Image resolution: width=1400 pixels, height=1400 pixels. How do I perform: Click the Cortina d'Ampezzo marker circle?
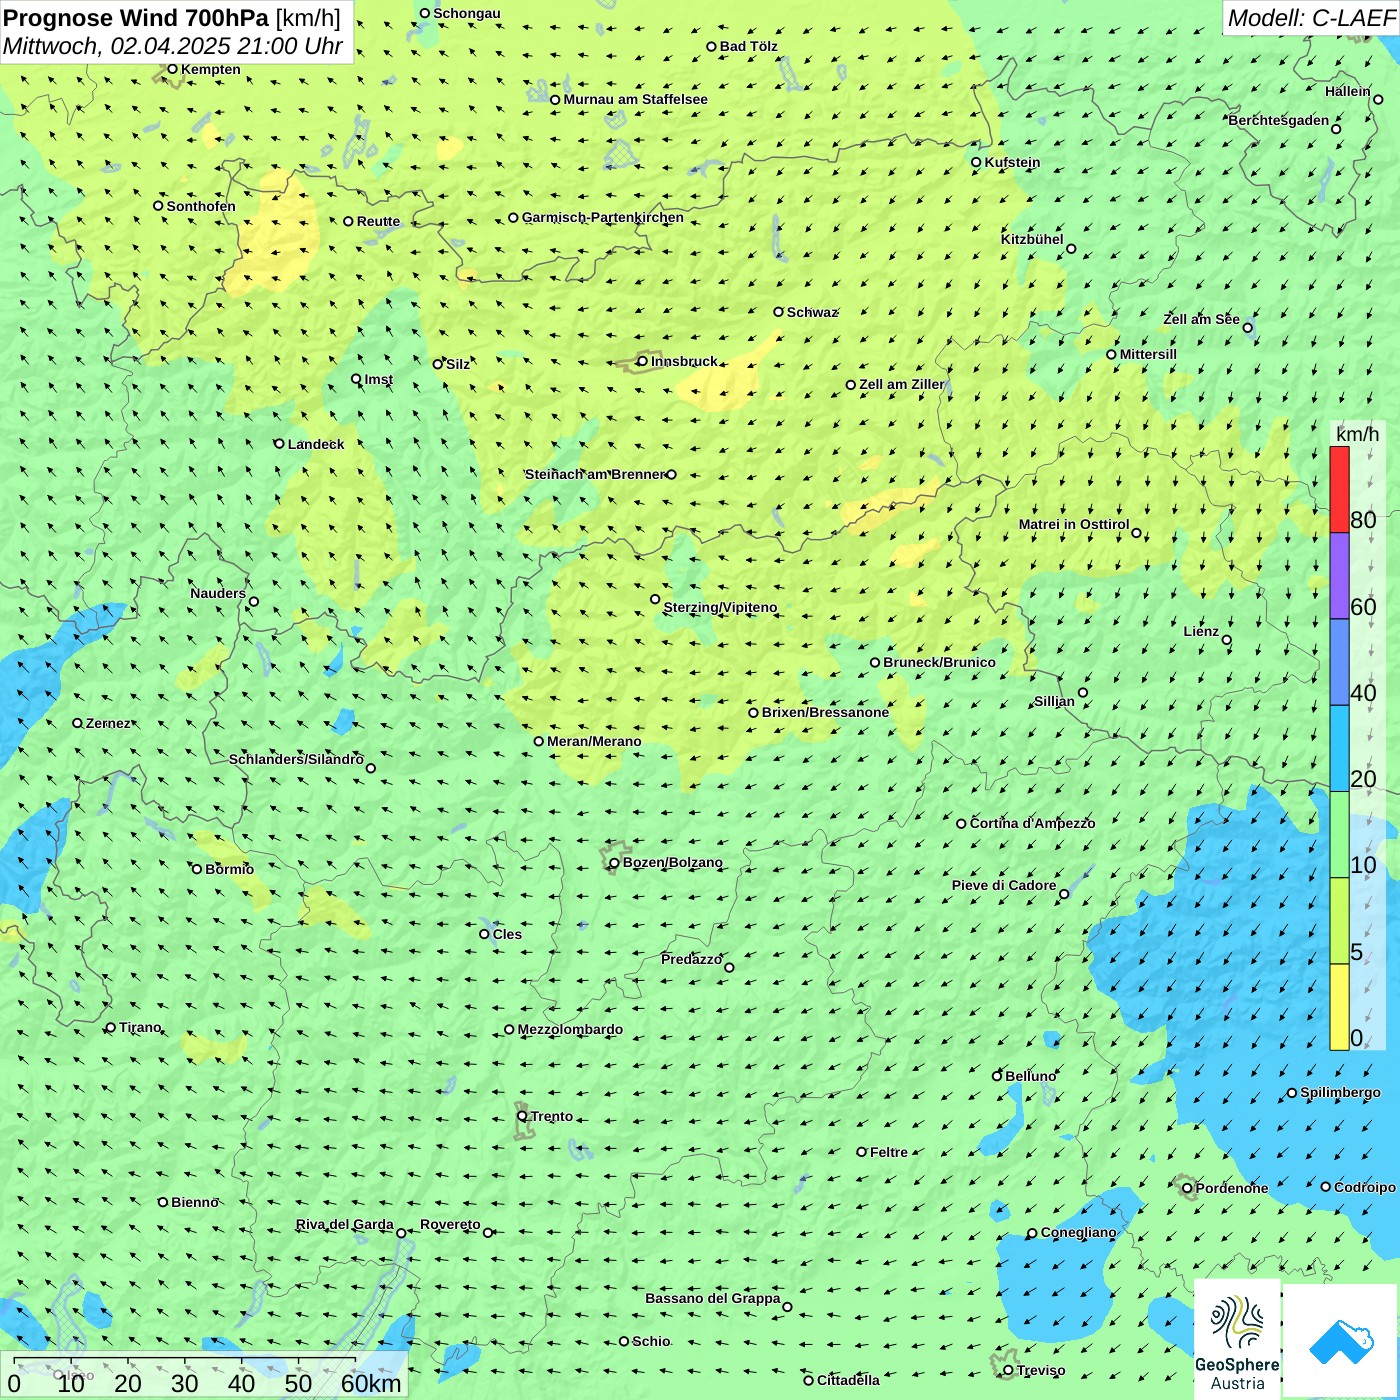pyautogui.click(x=962, y=824)
